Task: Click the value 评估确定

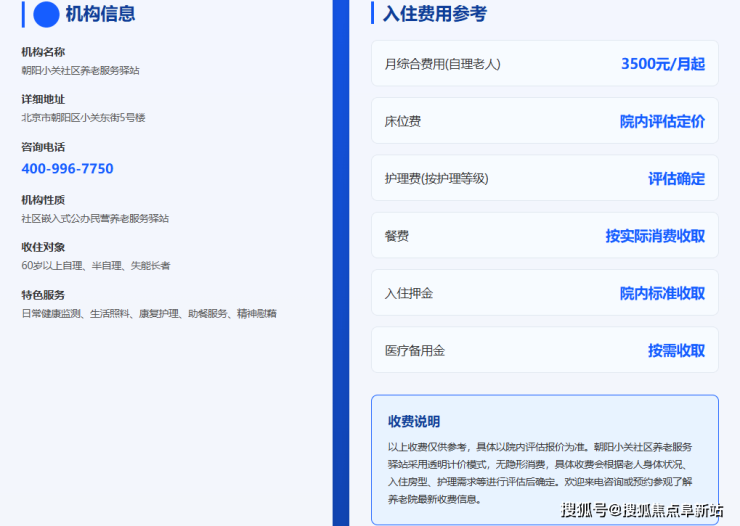Action: [677, 179]
